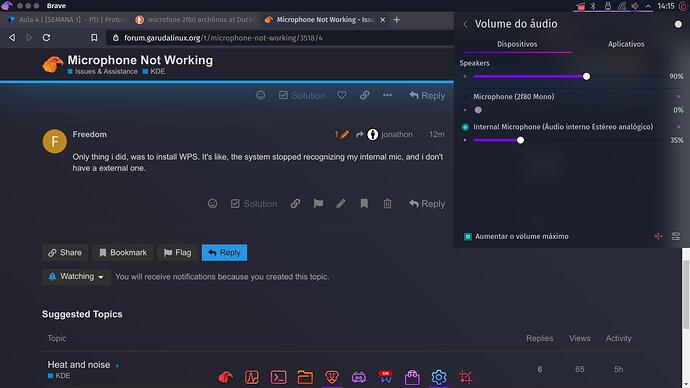The height and width of the screenshot is (388, 690).
Task: Switch to the Aula 4 browser tab
Action: point(67,20)
